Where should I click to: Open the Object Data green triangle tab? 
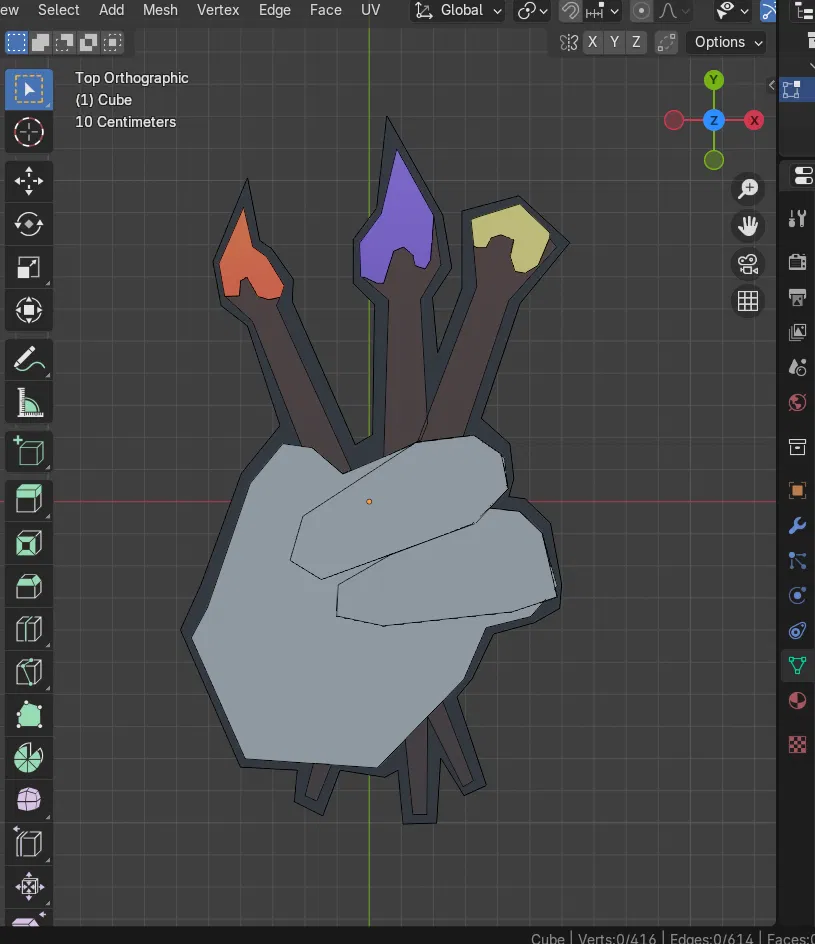pyautogui.click(x=797, y=665)
